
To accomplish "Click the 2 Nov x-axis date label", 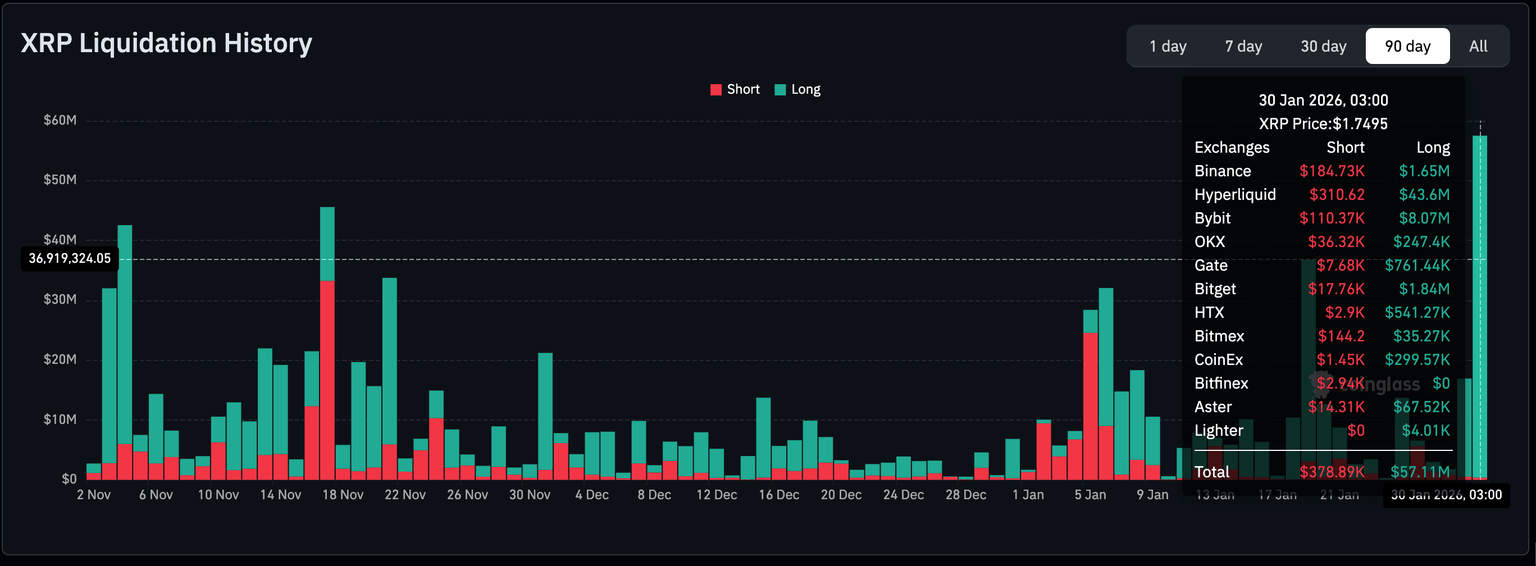I will [93, 495].
